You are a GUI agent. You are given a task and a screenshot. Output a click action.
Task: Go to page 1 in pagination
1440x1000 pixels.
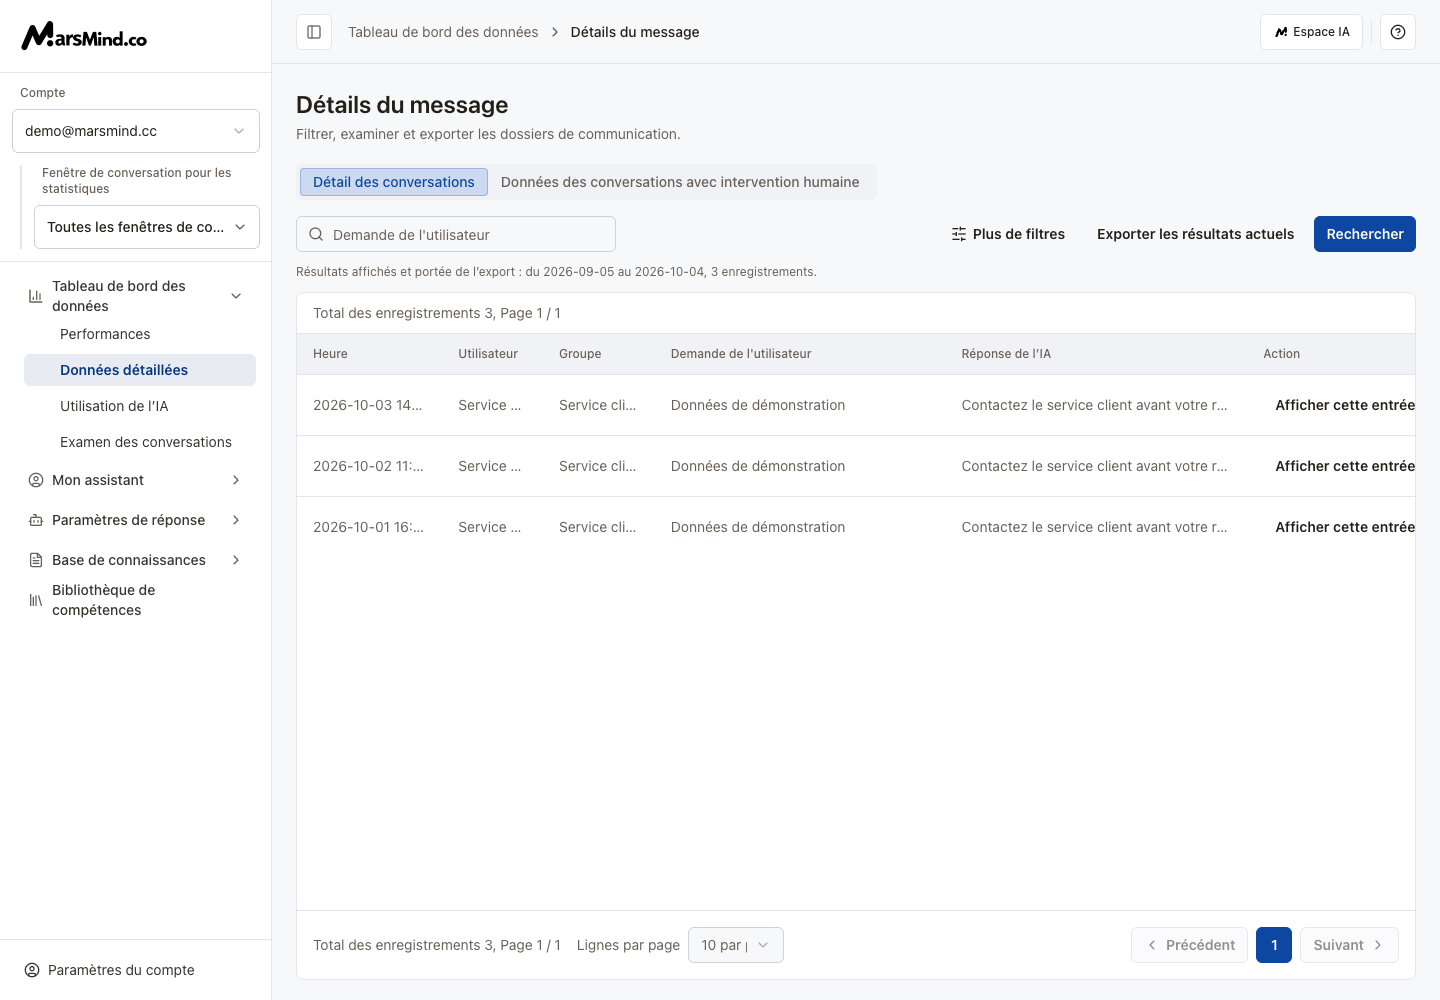point(1274,945)
